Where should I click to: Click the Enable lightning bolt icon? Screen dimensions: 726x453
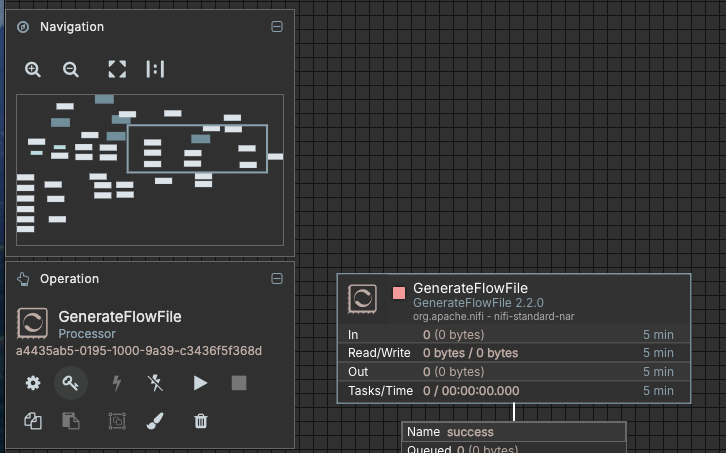[x=116, y=382]
